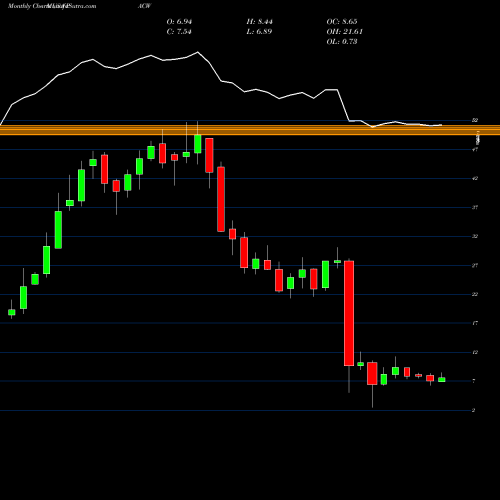
Task: Select the low value L: 6.89
Action: pos(259,32)
